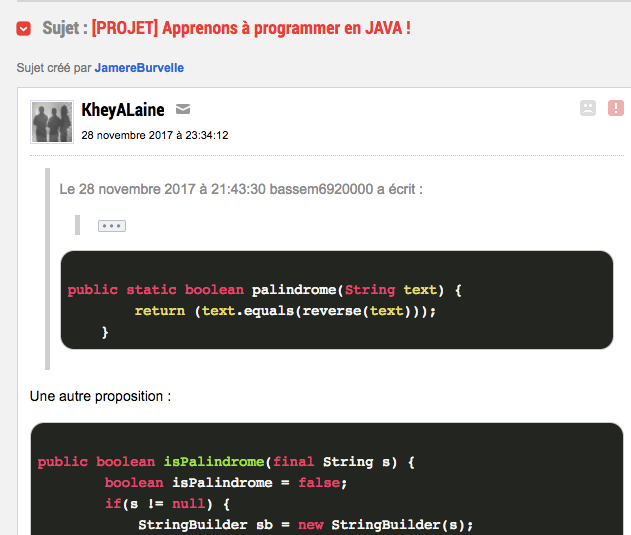Click 'return' line in quoted code
Image resolution: width=631 pixels, height=535 pixels.
tap(286, 311)
